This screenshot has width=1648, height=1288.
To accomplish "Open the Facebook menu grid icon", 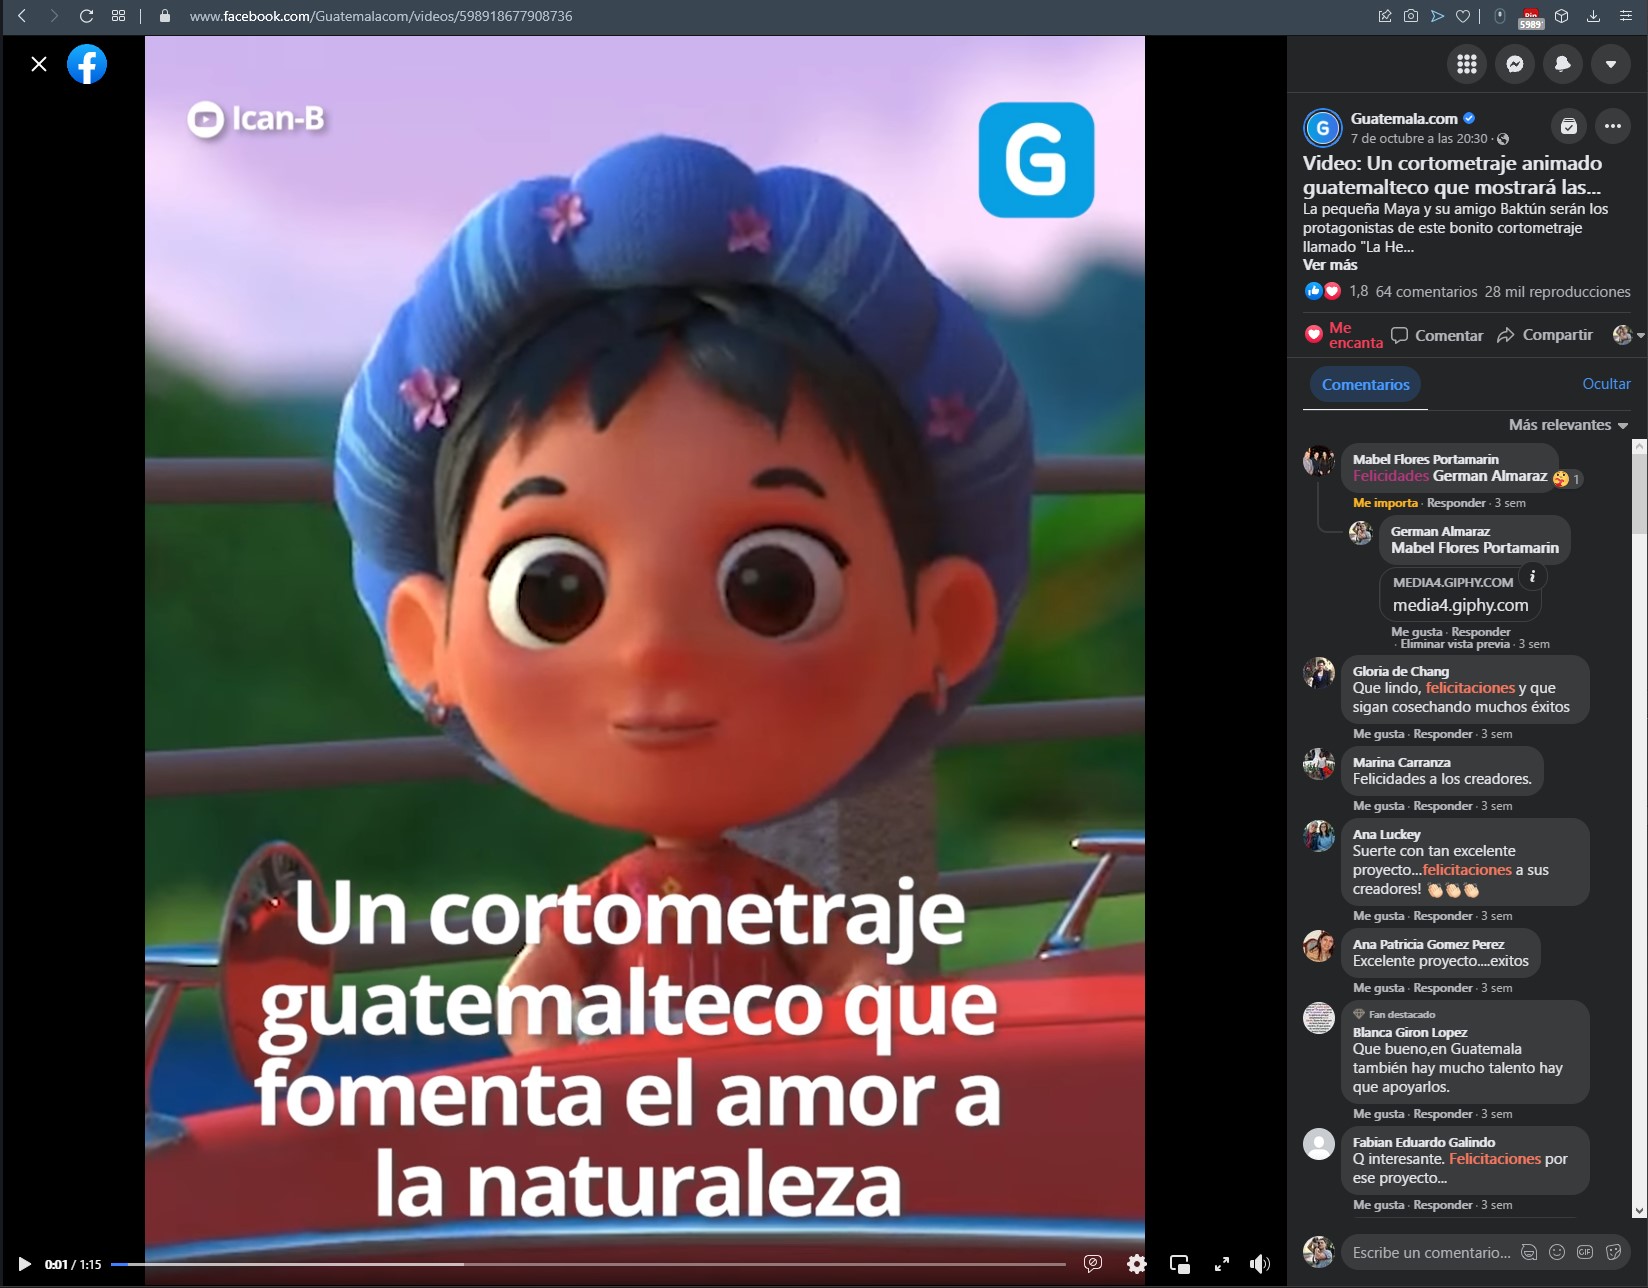I will [x=1467, y=64].
